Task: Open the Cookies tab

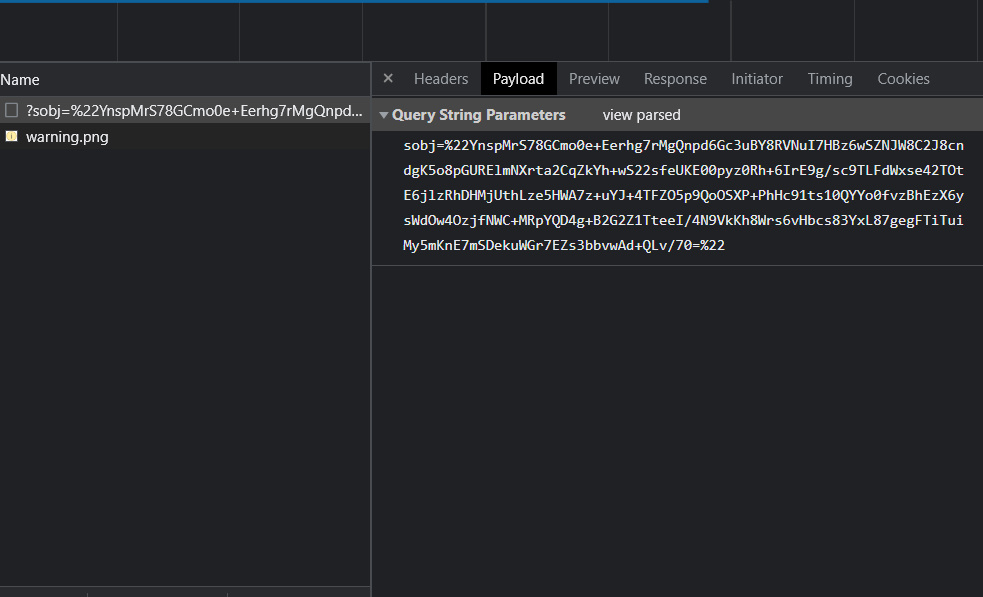Action: [903, 79]
